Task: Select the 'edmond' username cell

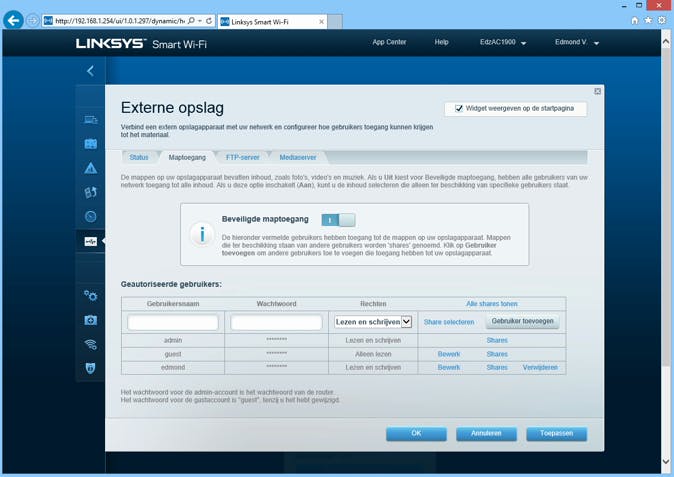Action: [173, 367]
